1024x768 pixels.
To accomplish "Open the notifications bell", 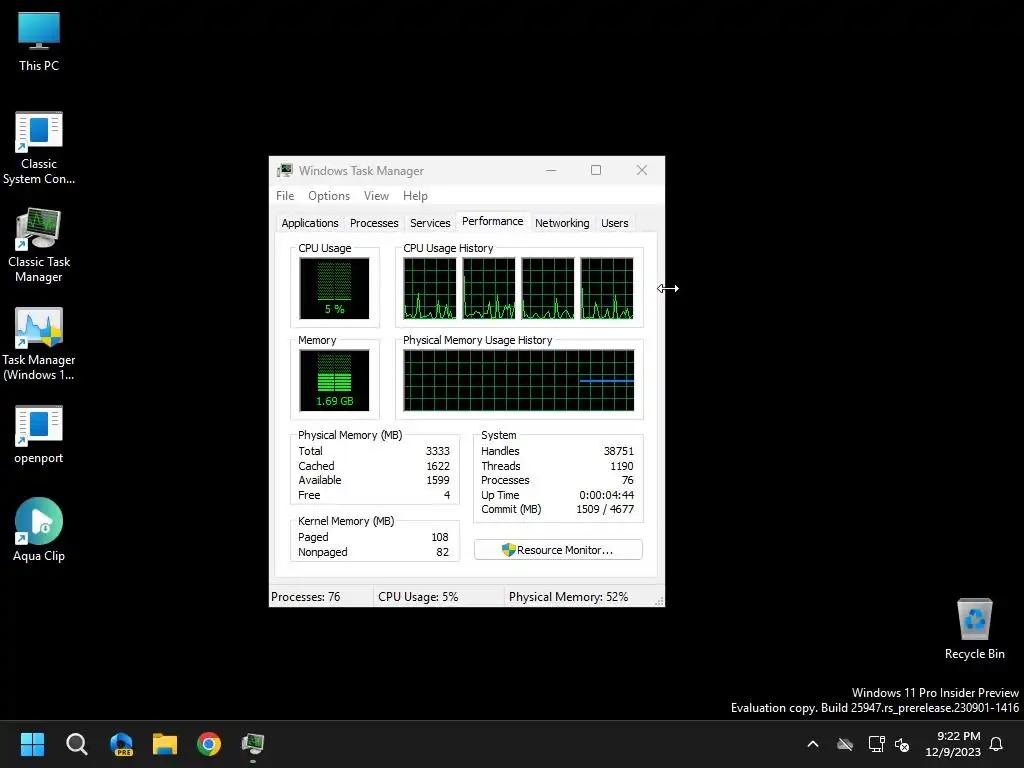I will pyautogui.click(x=996, y=744).
